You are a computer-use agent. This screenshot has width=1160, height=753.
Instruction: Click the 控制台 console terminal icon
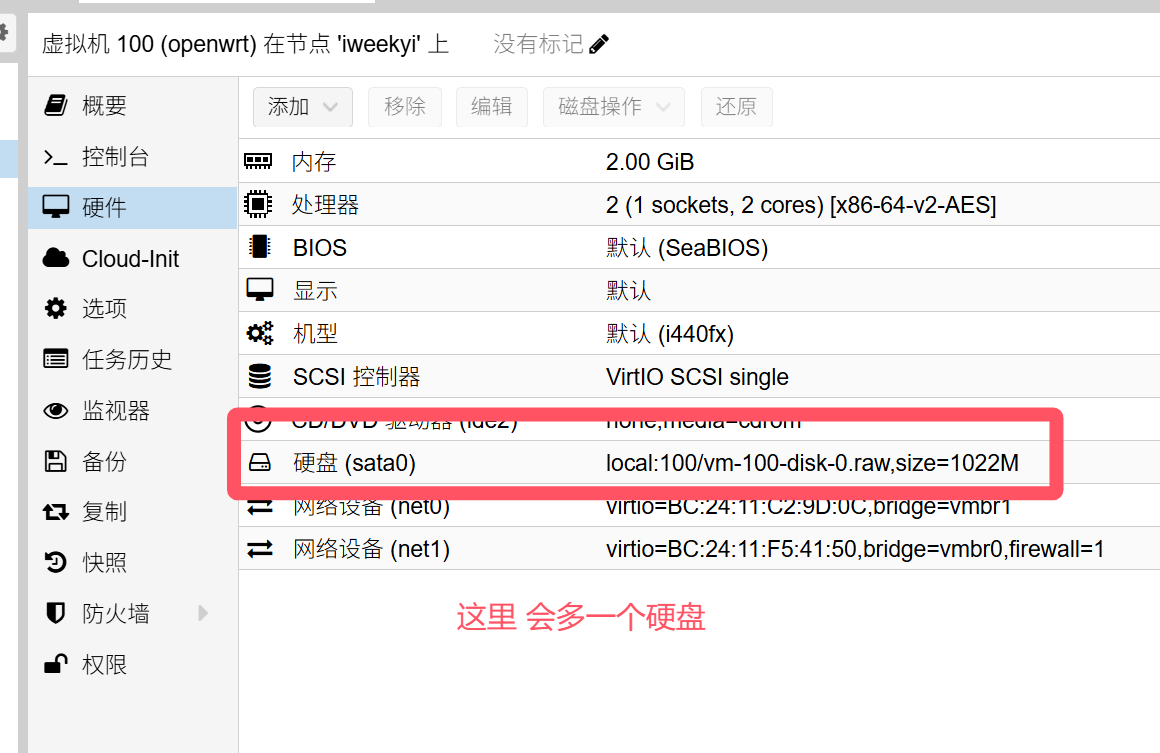pyautogui.click(x=56, y=157)
